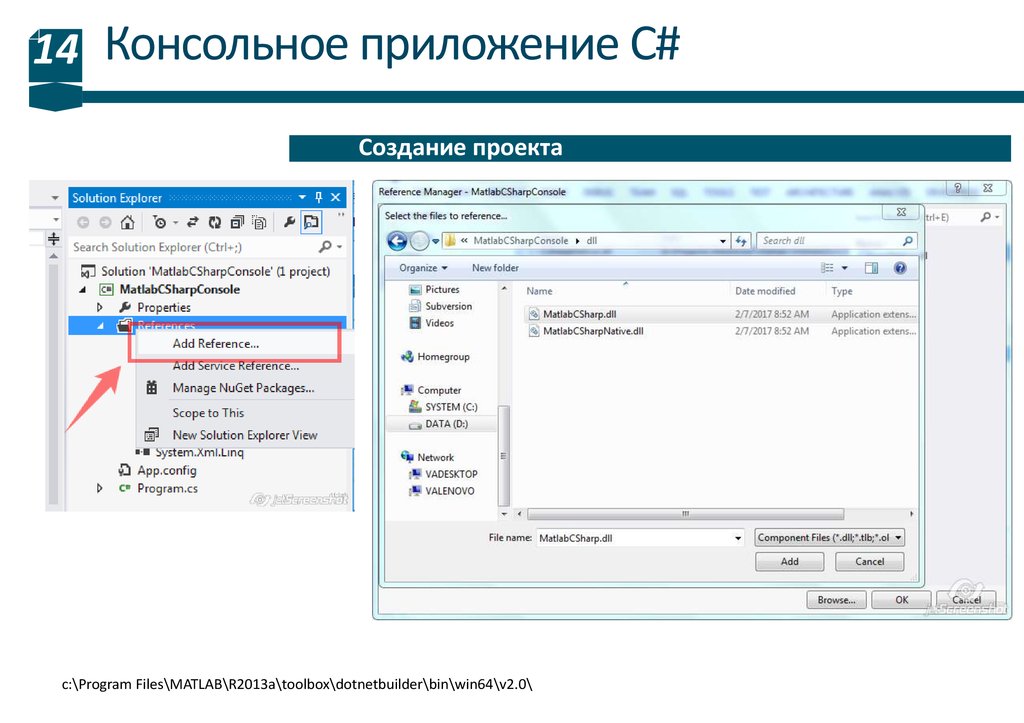Open help with the blue question icon
The width and height of the screenshot is (1024, 723).
[x=899, y=268]
